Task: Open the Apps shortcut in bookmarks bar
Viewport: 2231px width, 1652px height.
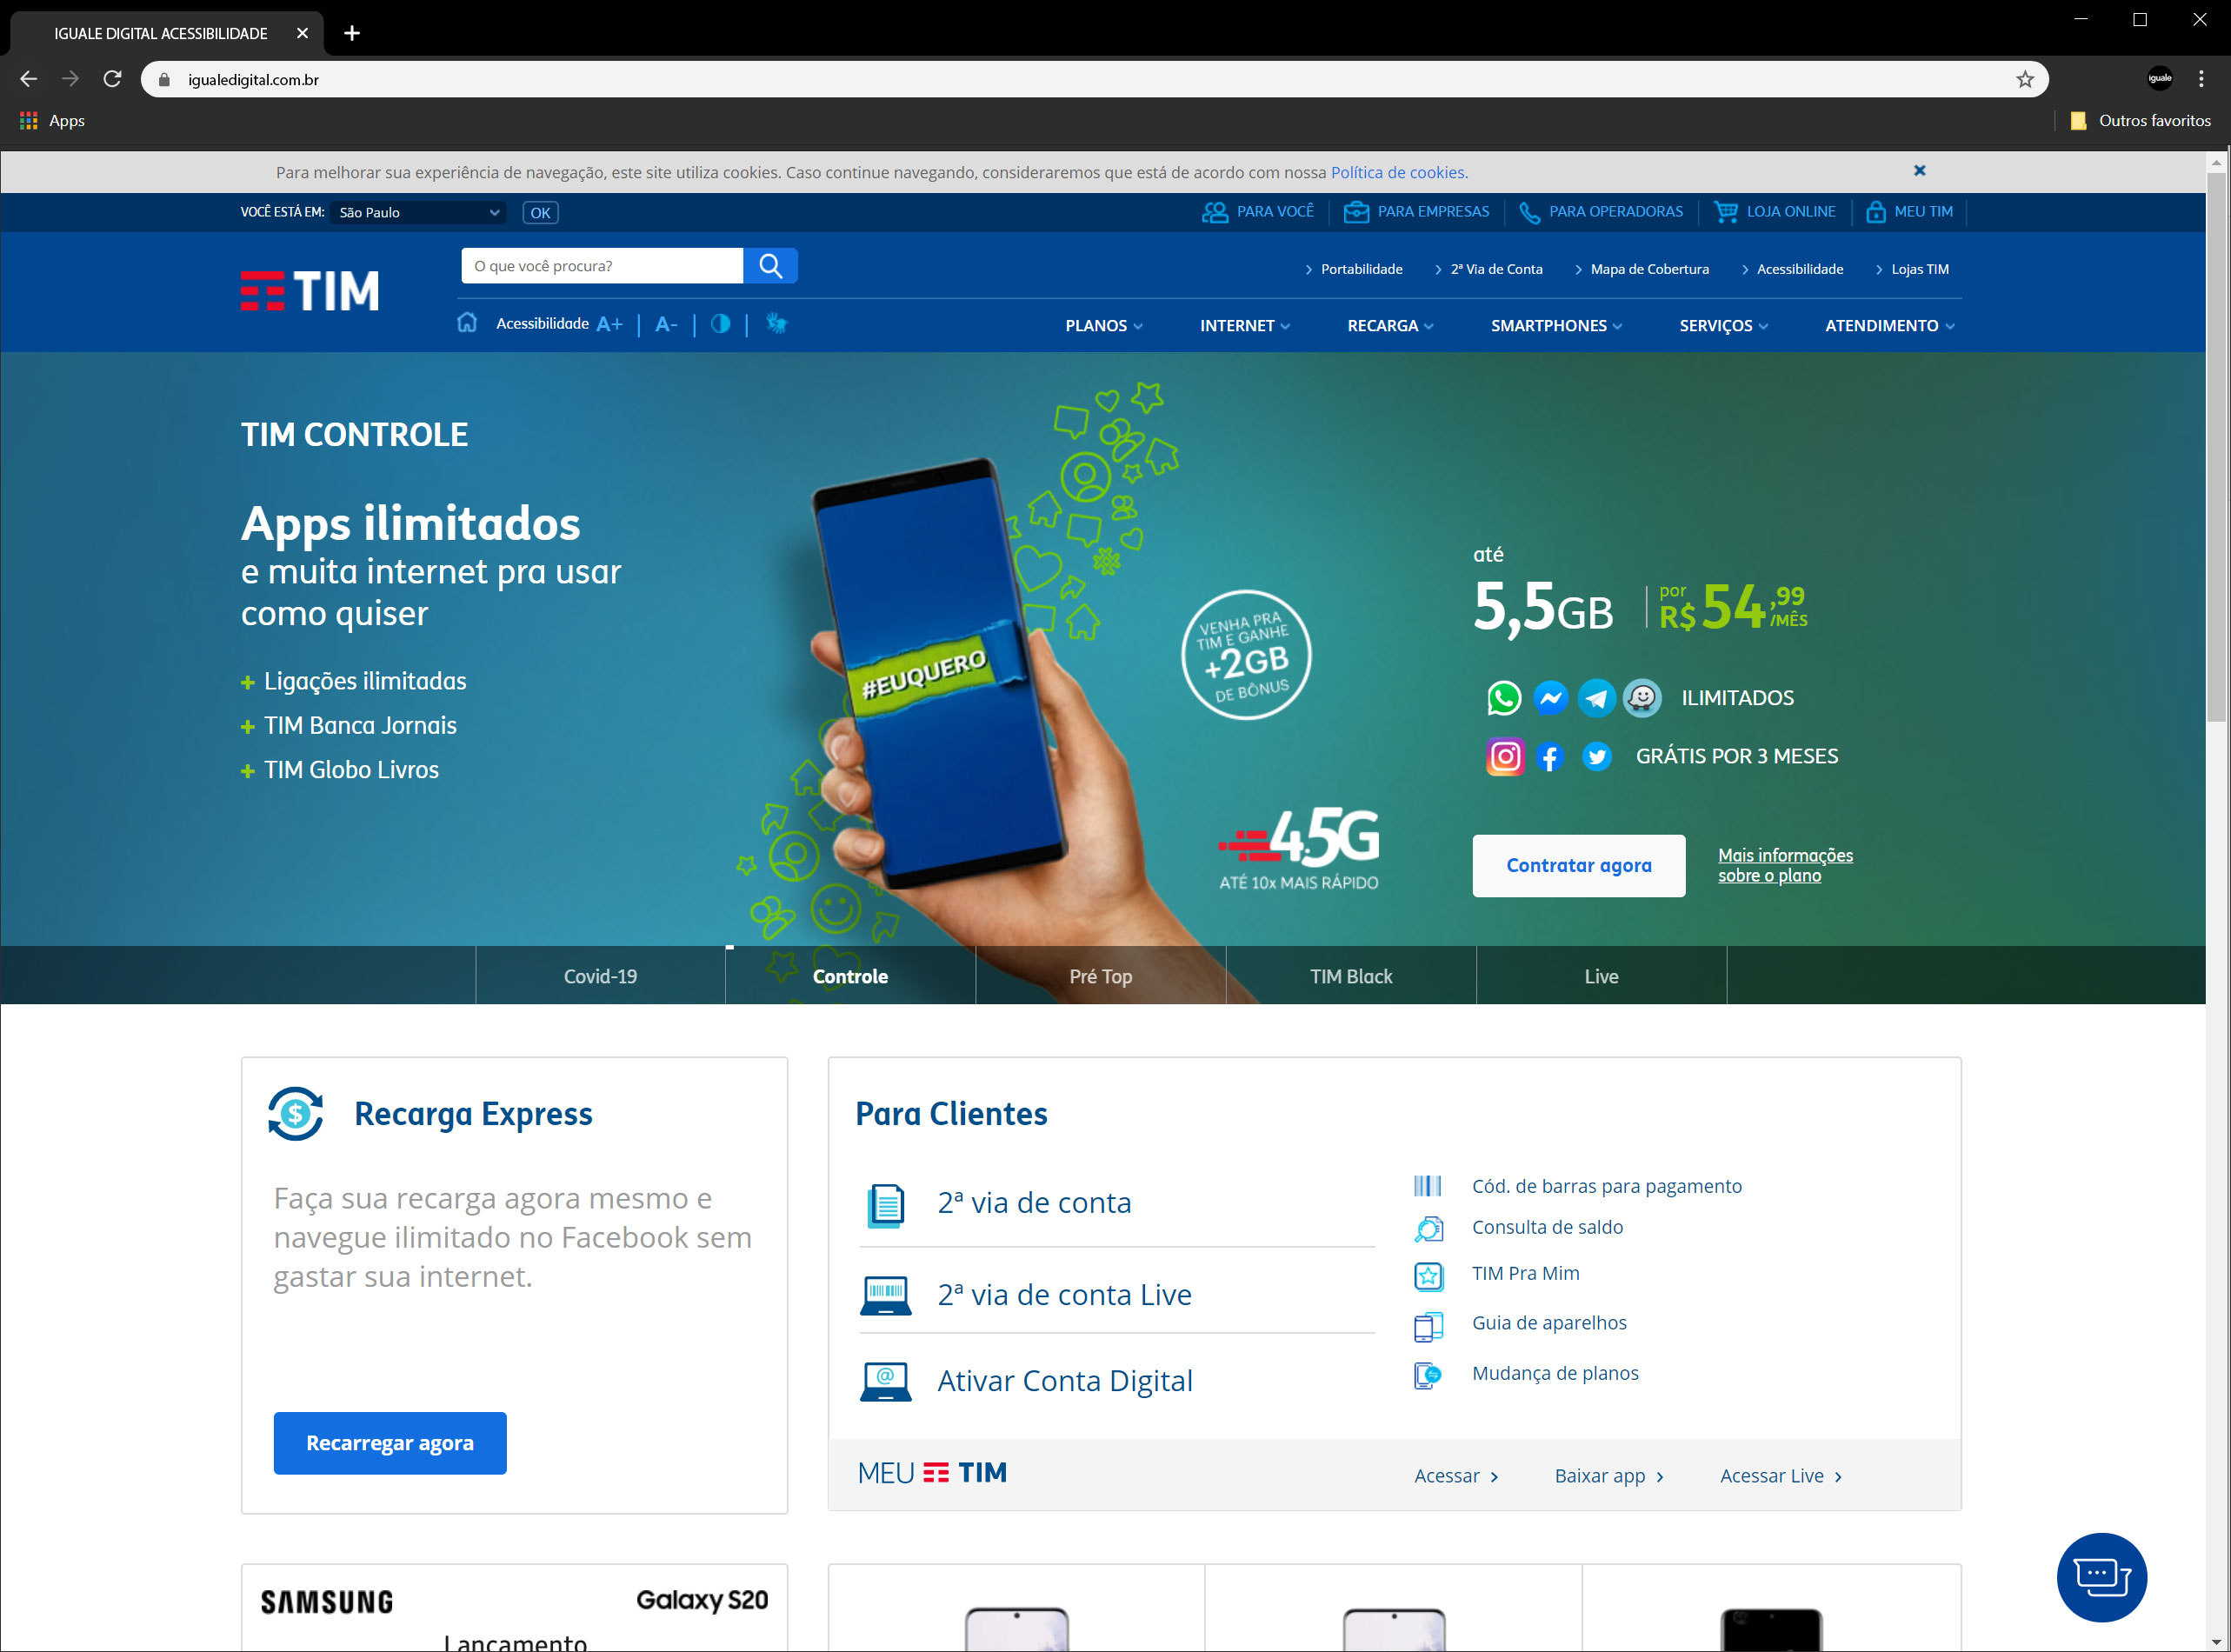Action: [x=53, y=120]
